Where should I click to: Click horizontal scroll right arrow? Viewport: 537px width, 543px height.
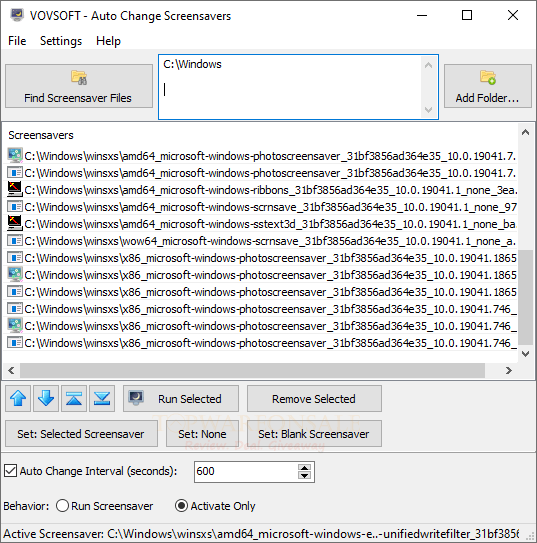click(508, 371)
